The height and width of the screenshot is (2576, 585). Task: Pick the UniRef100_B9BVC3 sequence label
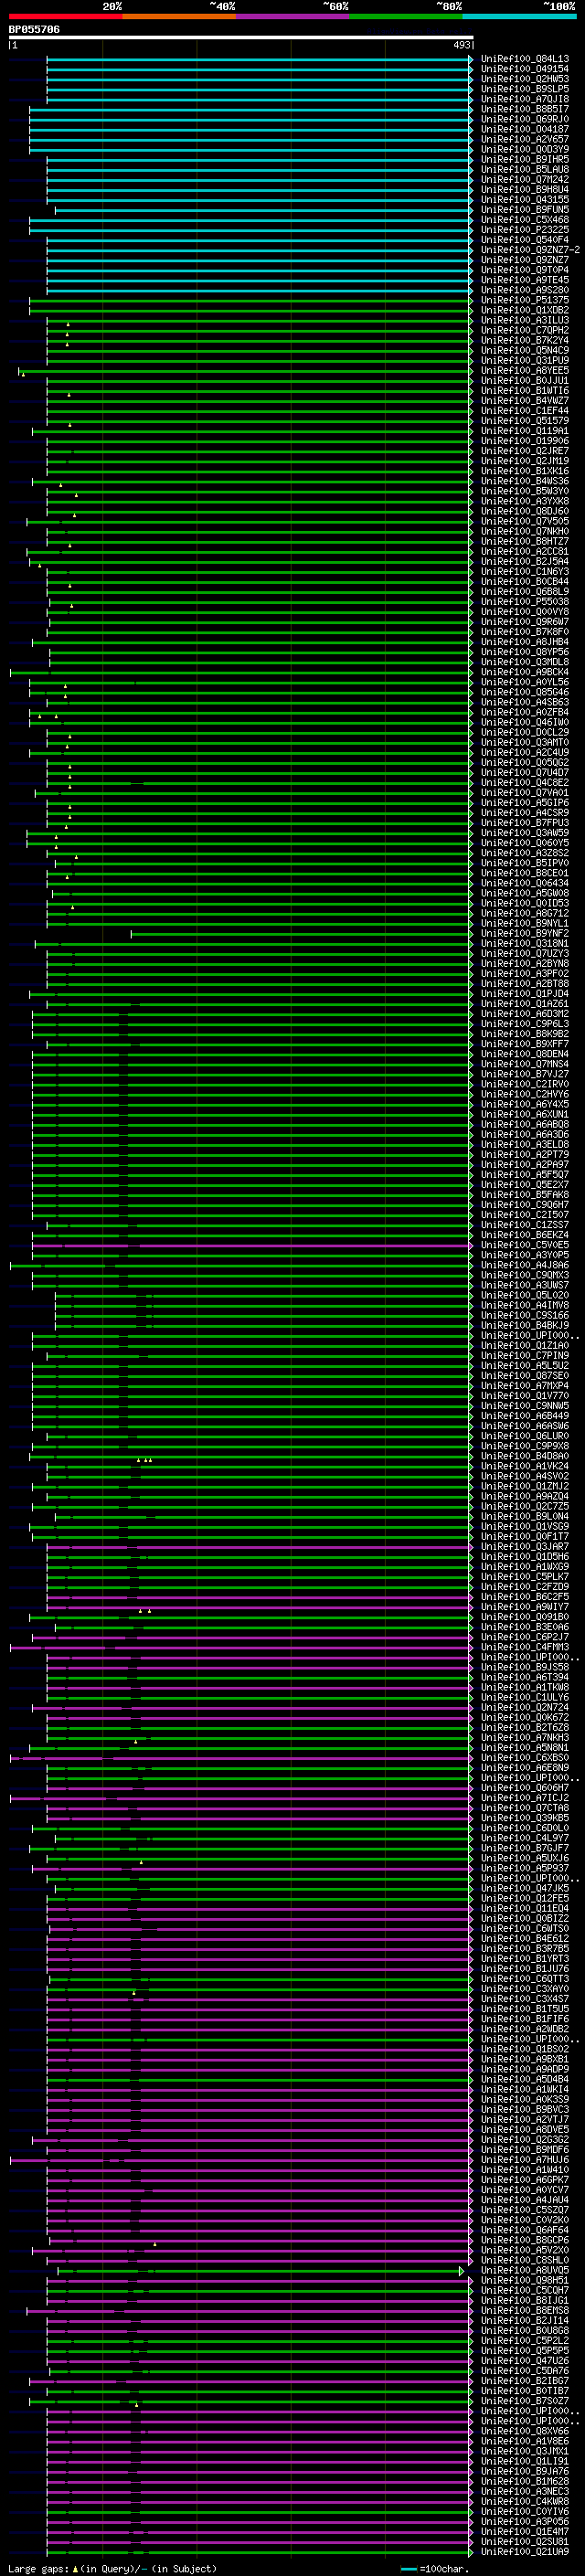pyautogui.click(x=525, y=2109)
